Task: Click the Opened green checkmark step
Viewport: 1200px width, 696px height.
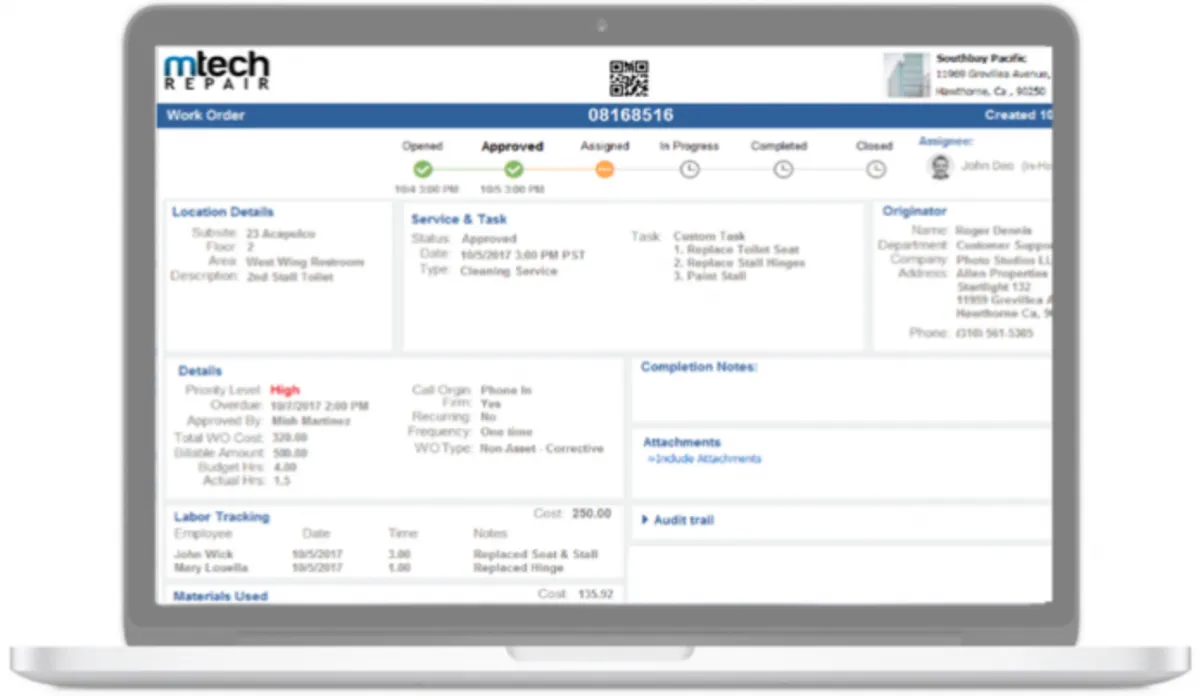Action: [423, 169]
